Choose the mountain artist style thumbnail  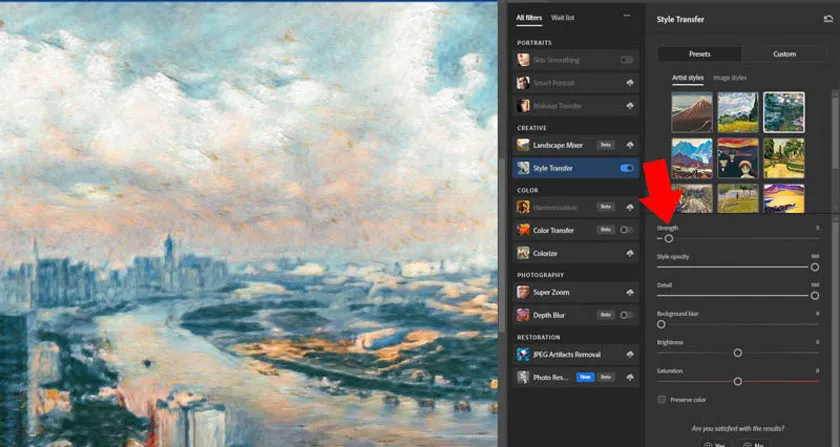pyautogui.click(x=693, y=112)
